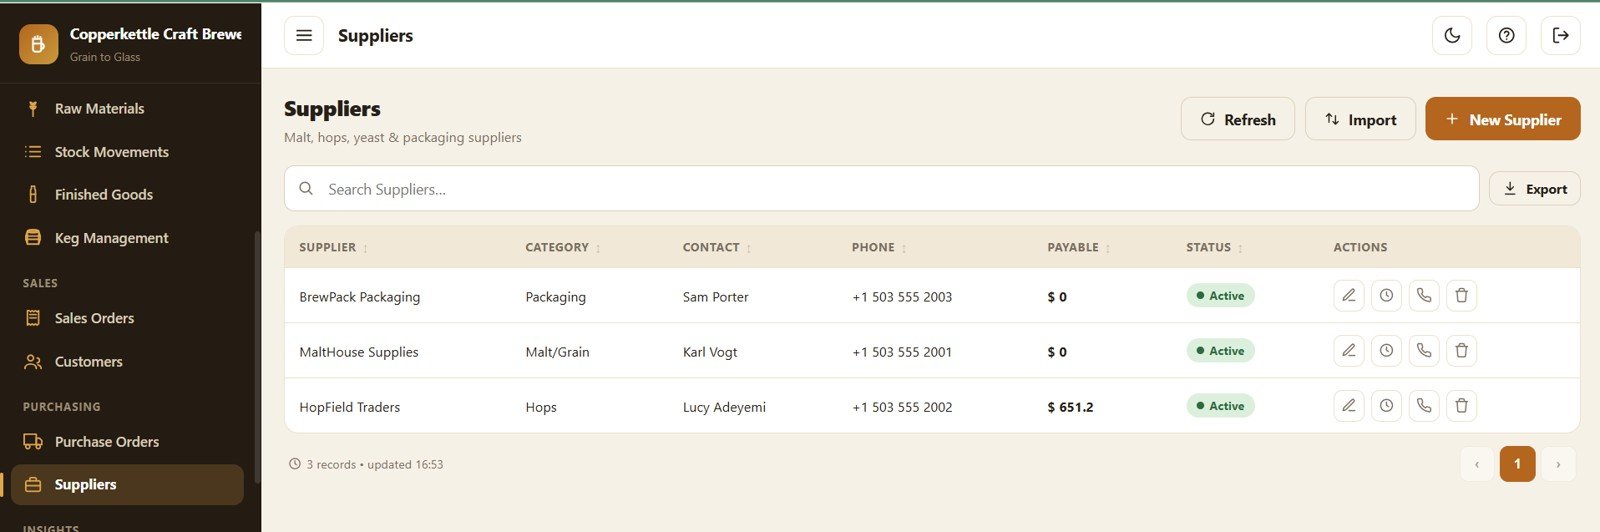
Task: Open the help question mark icon
Action: pyautogui.click(x=1506, y=36)
